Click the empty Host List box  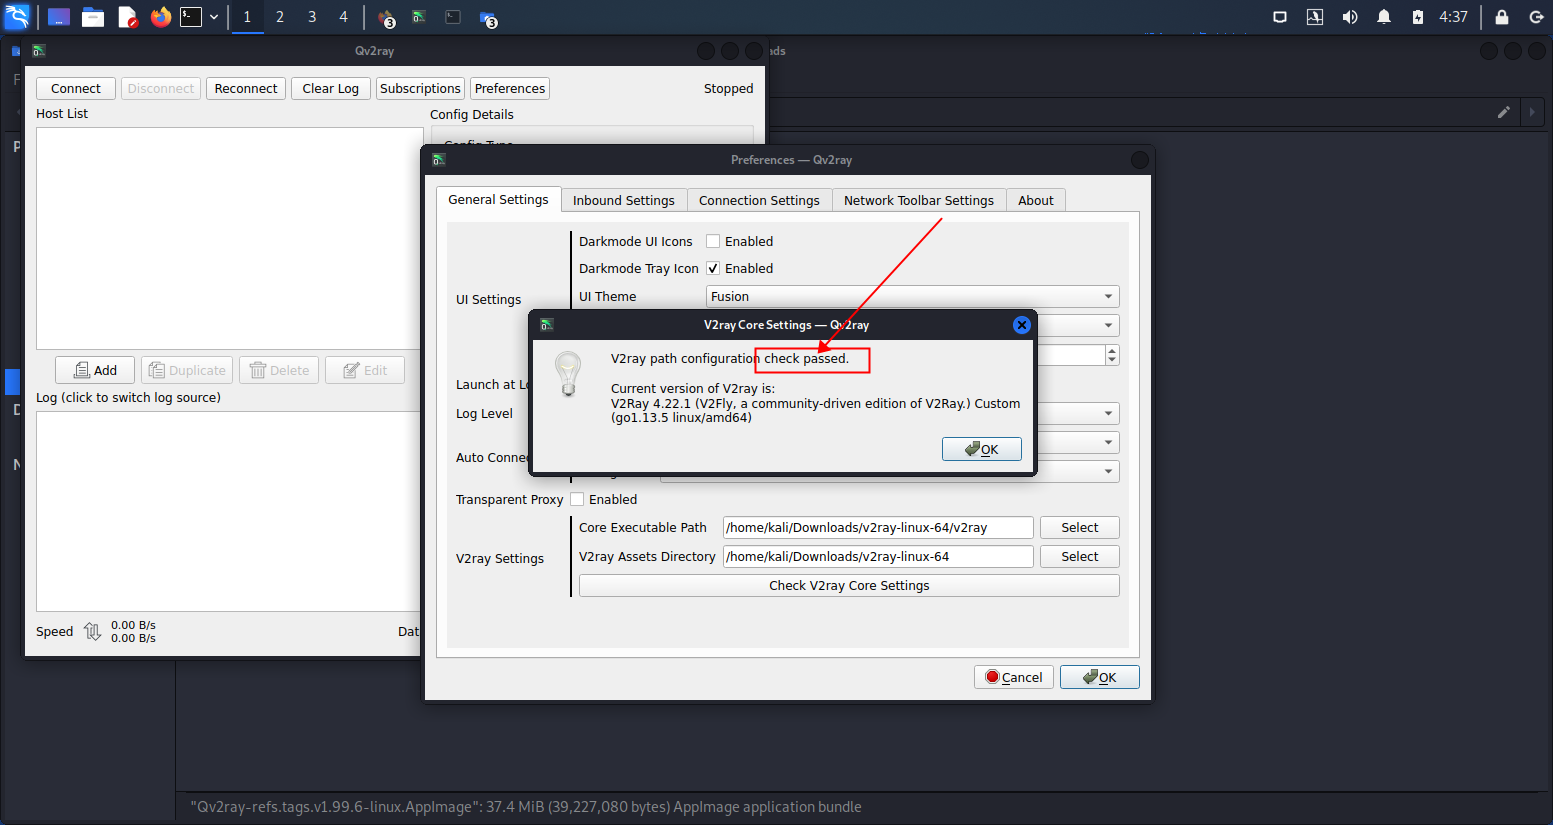coord(229,238)
